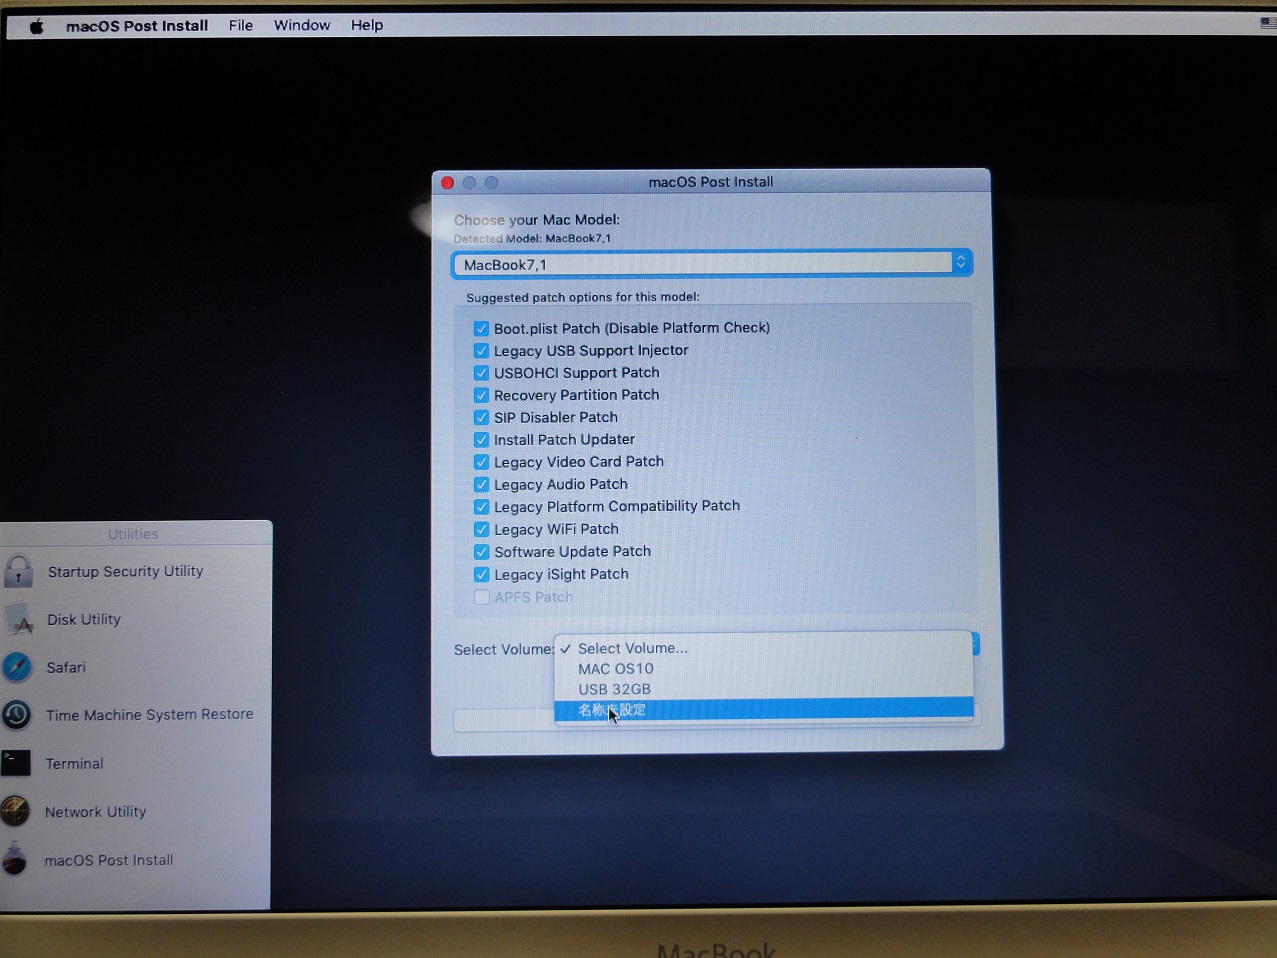
Task: Close the macOS Post Install window
Action: point(448,182)
